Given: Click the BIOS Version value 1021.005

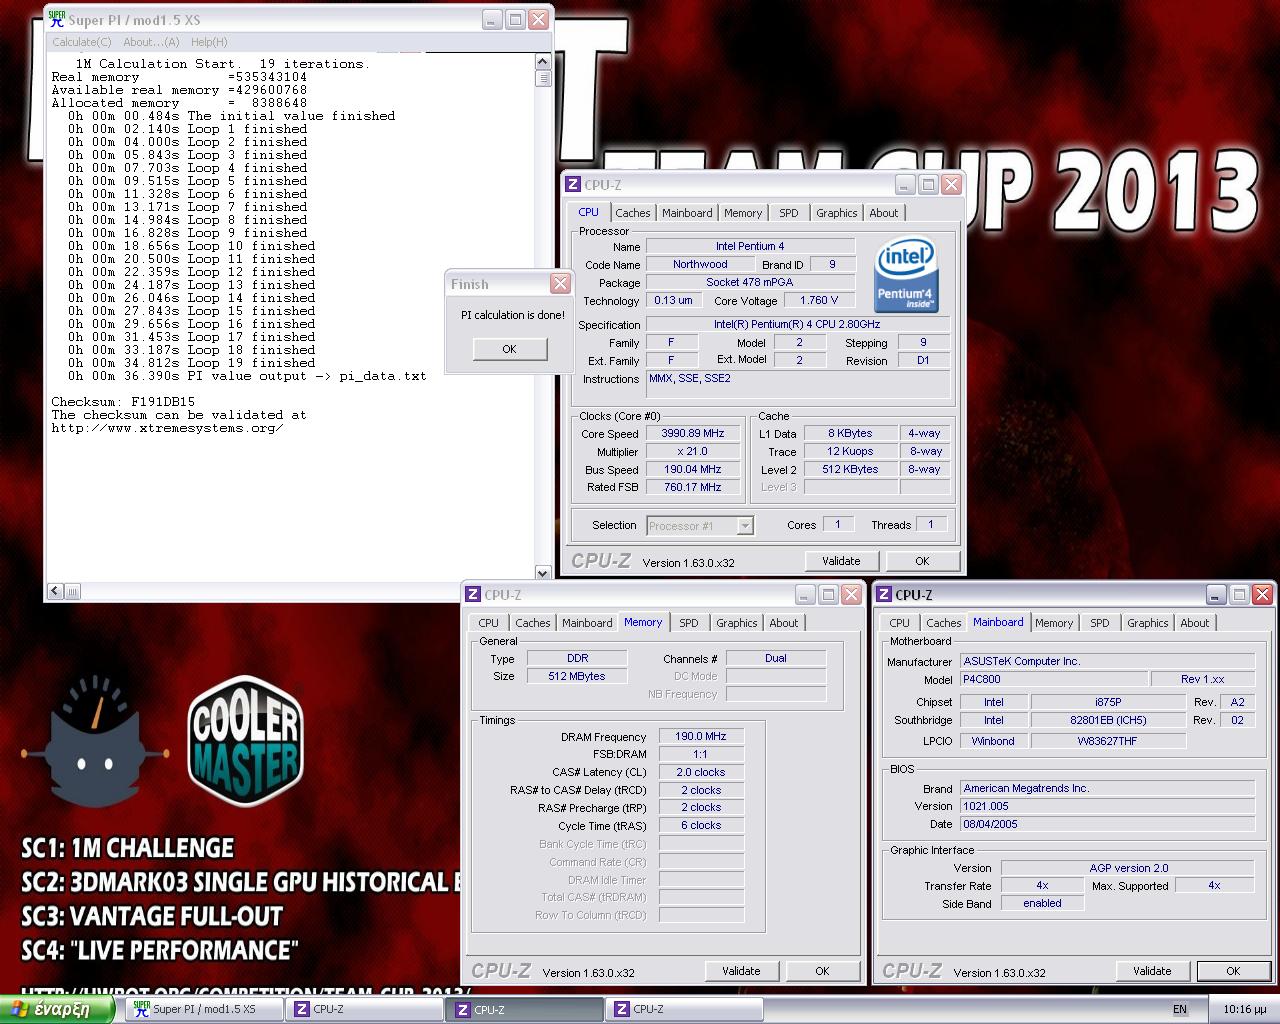Looking at the screenshot, I should click(1107, 806).
